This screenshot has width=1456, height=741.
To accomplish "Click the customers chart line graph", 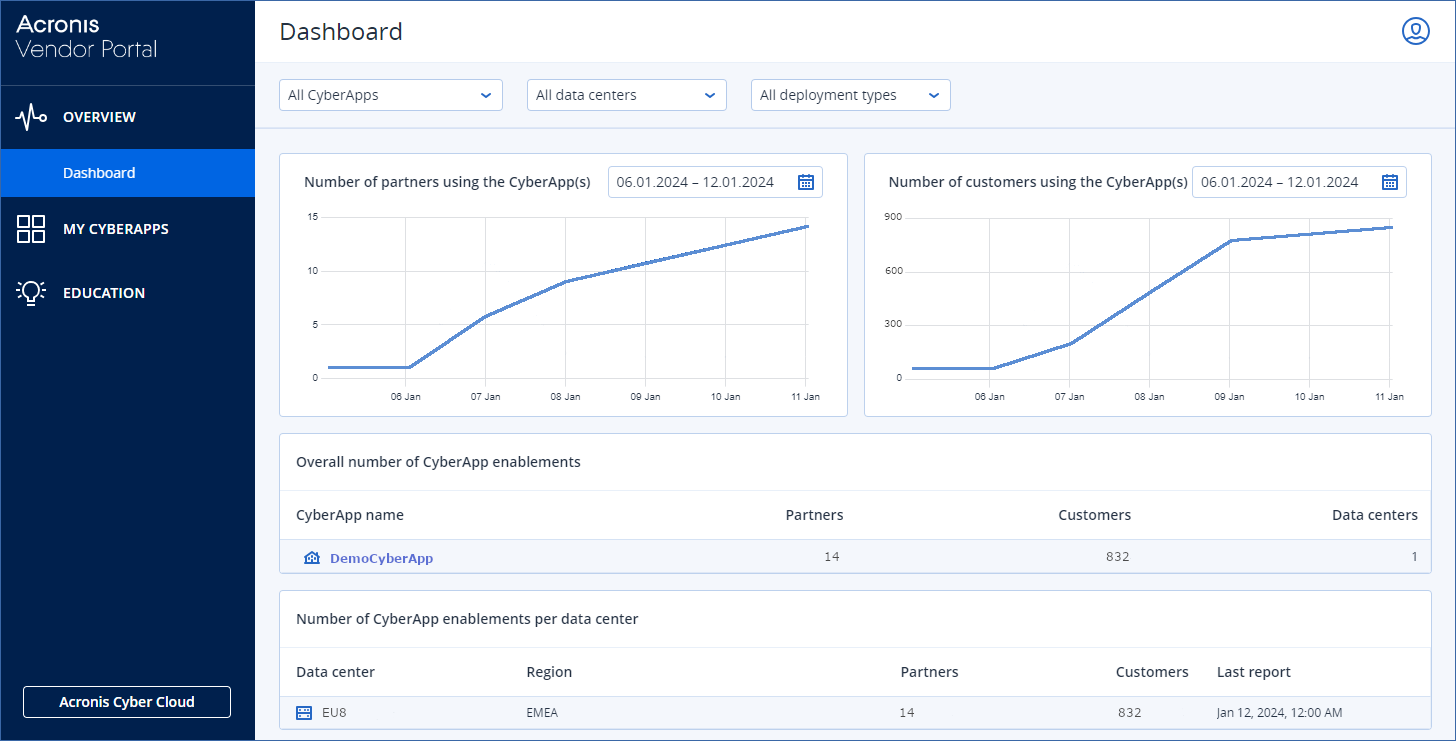I will click(x=1150, y=298).
